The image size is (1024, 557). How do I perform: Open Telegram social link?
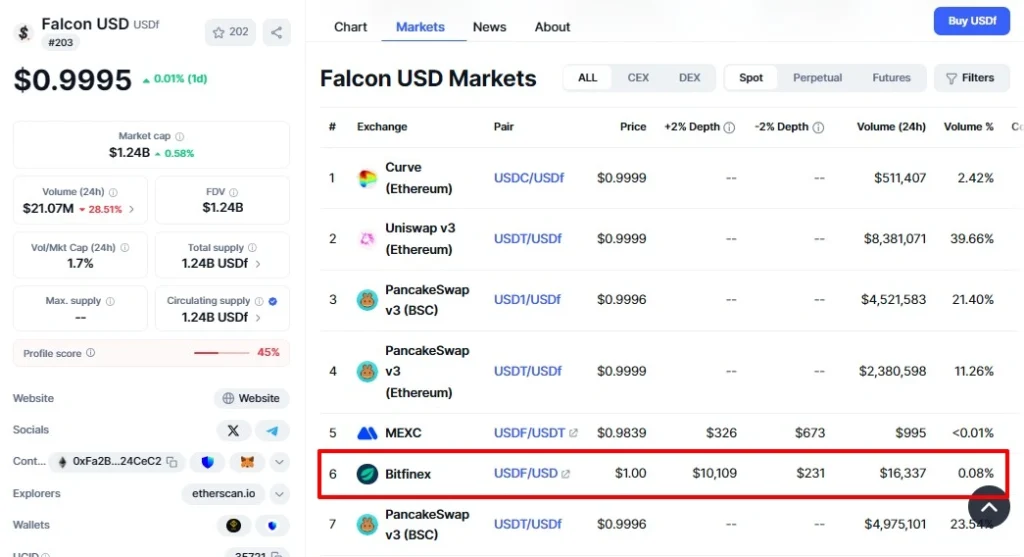272,431
